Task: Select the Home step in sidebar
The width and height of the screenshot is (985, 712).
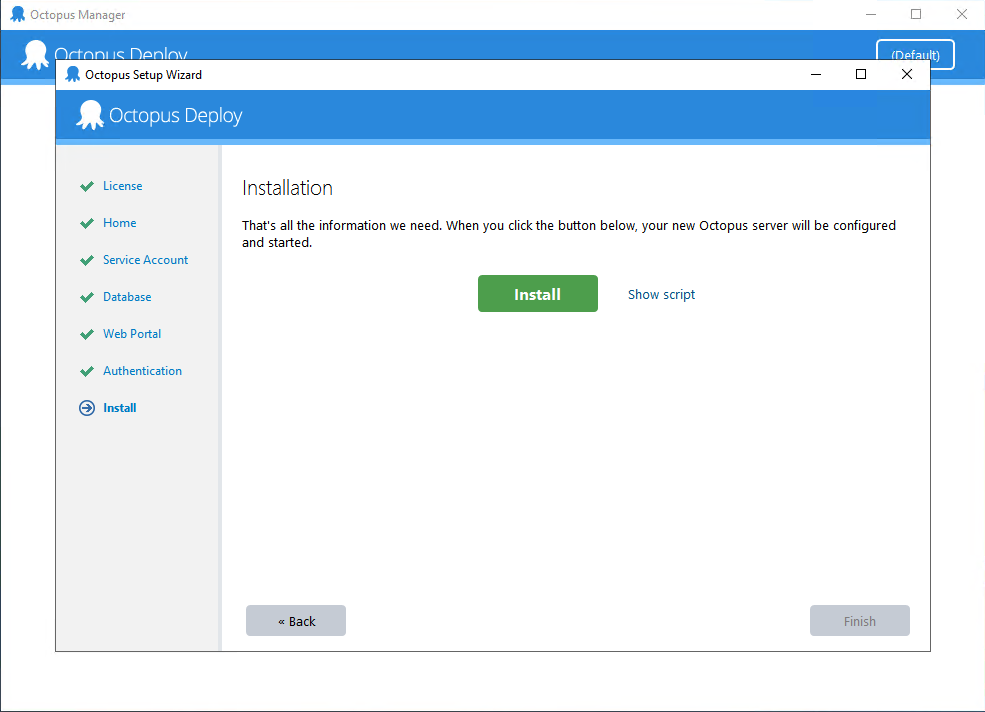Action: [119, 223]
